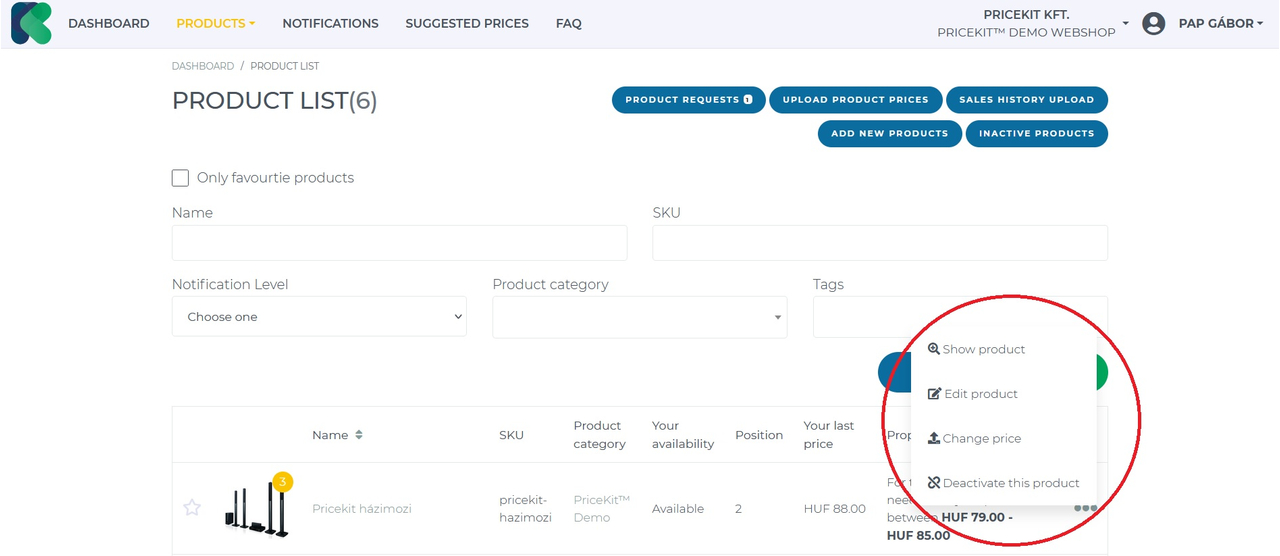This screenshot has height=556, width=1280.
Task: Click the Product category column header
Action: (x=600, y=434)
